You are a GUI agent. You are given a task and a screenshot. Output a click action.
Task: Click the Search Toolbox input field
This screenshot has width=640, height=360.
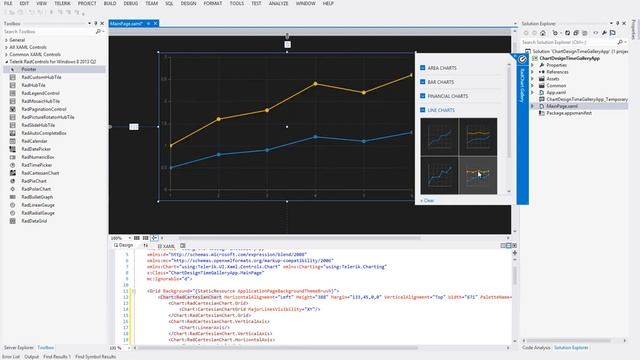pyautogui.click(x=48, y=31)
